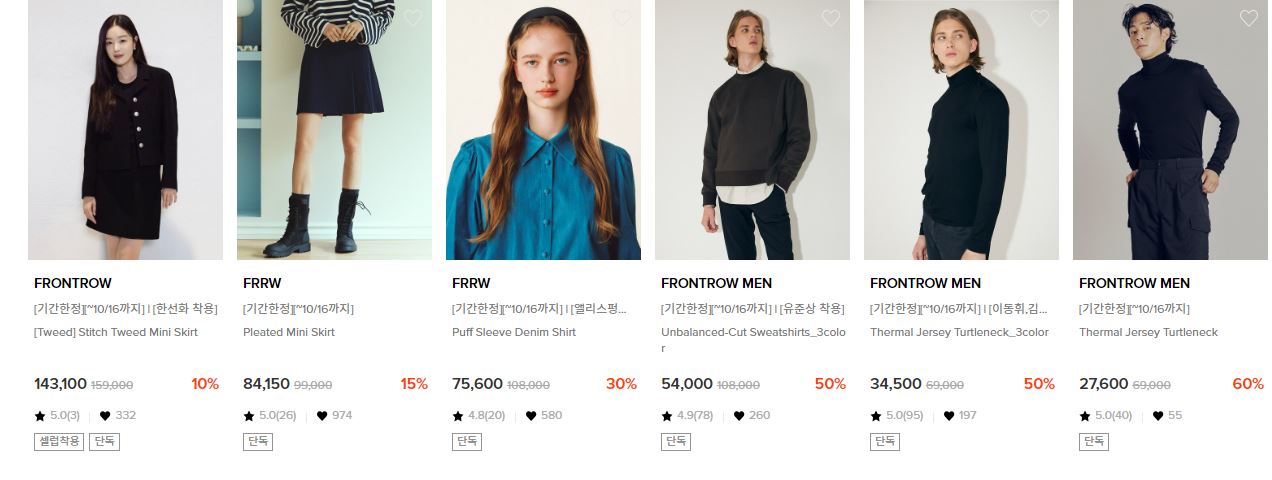Click the heart icon next to 580

(531, 416)
